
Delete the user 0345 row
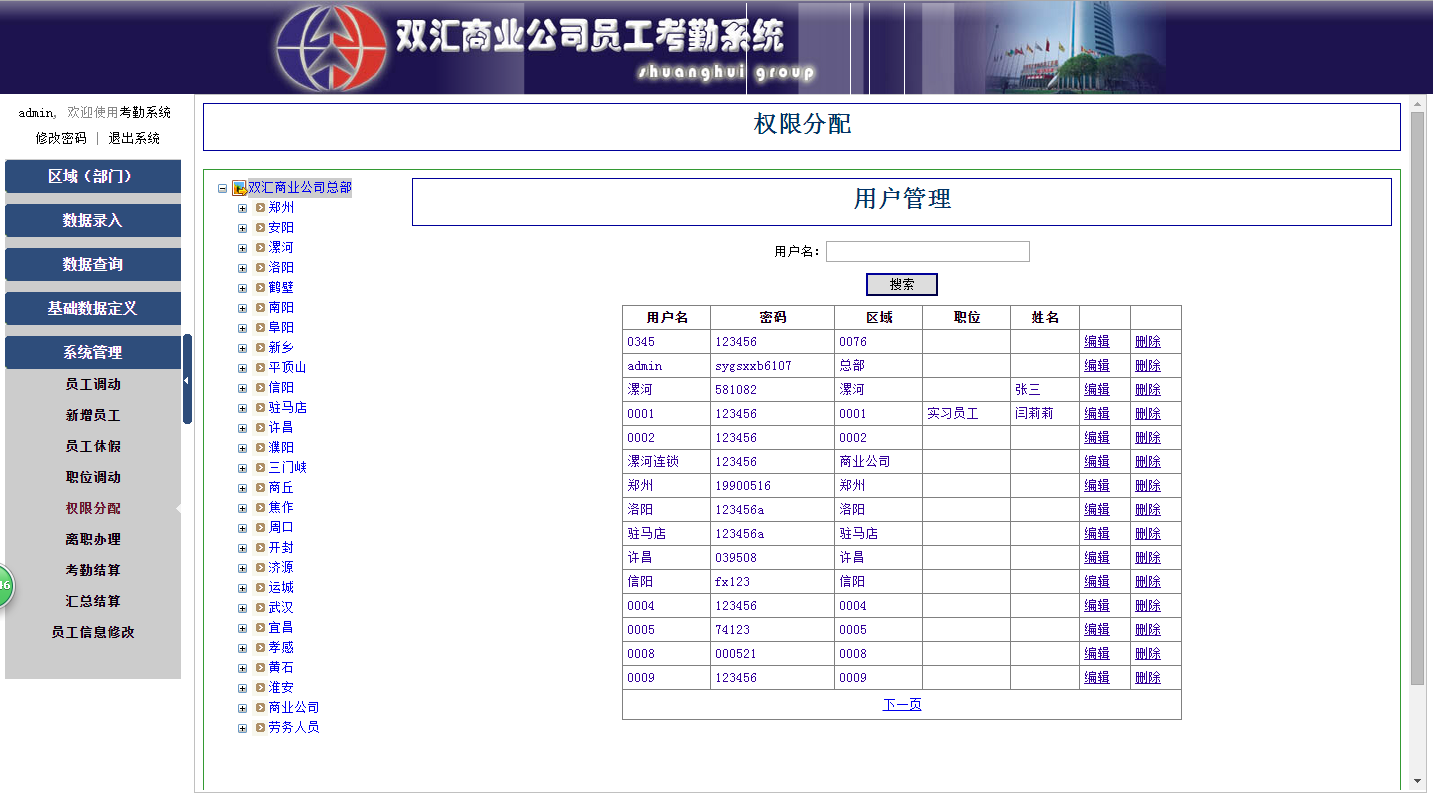[1148, 342]
